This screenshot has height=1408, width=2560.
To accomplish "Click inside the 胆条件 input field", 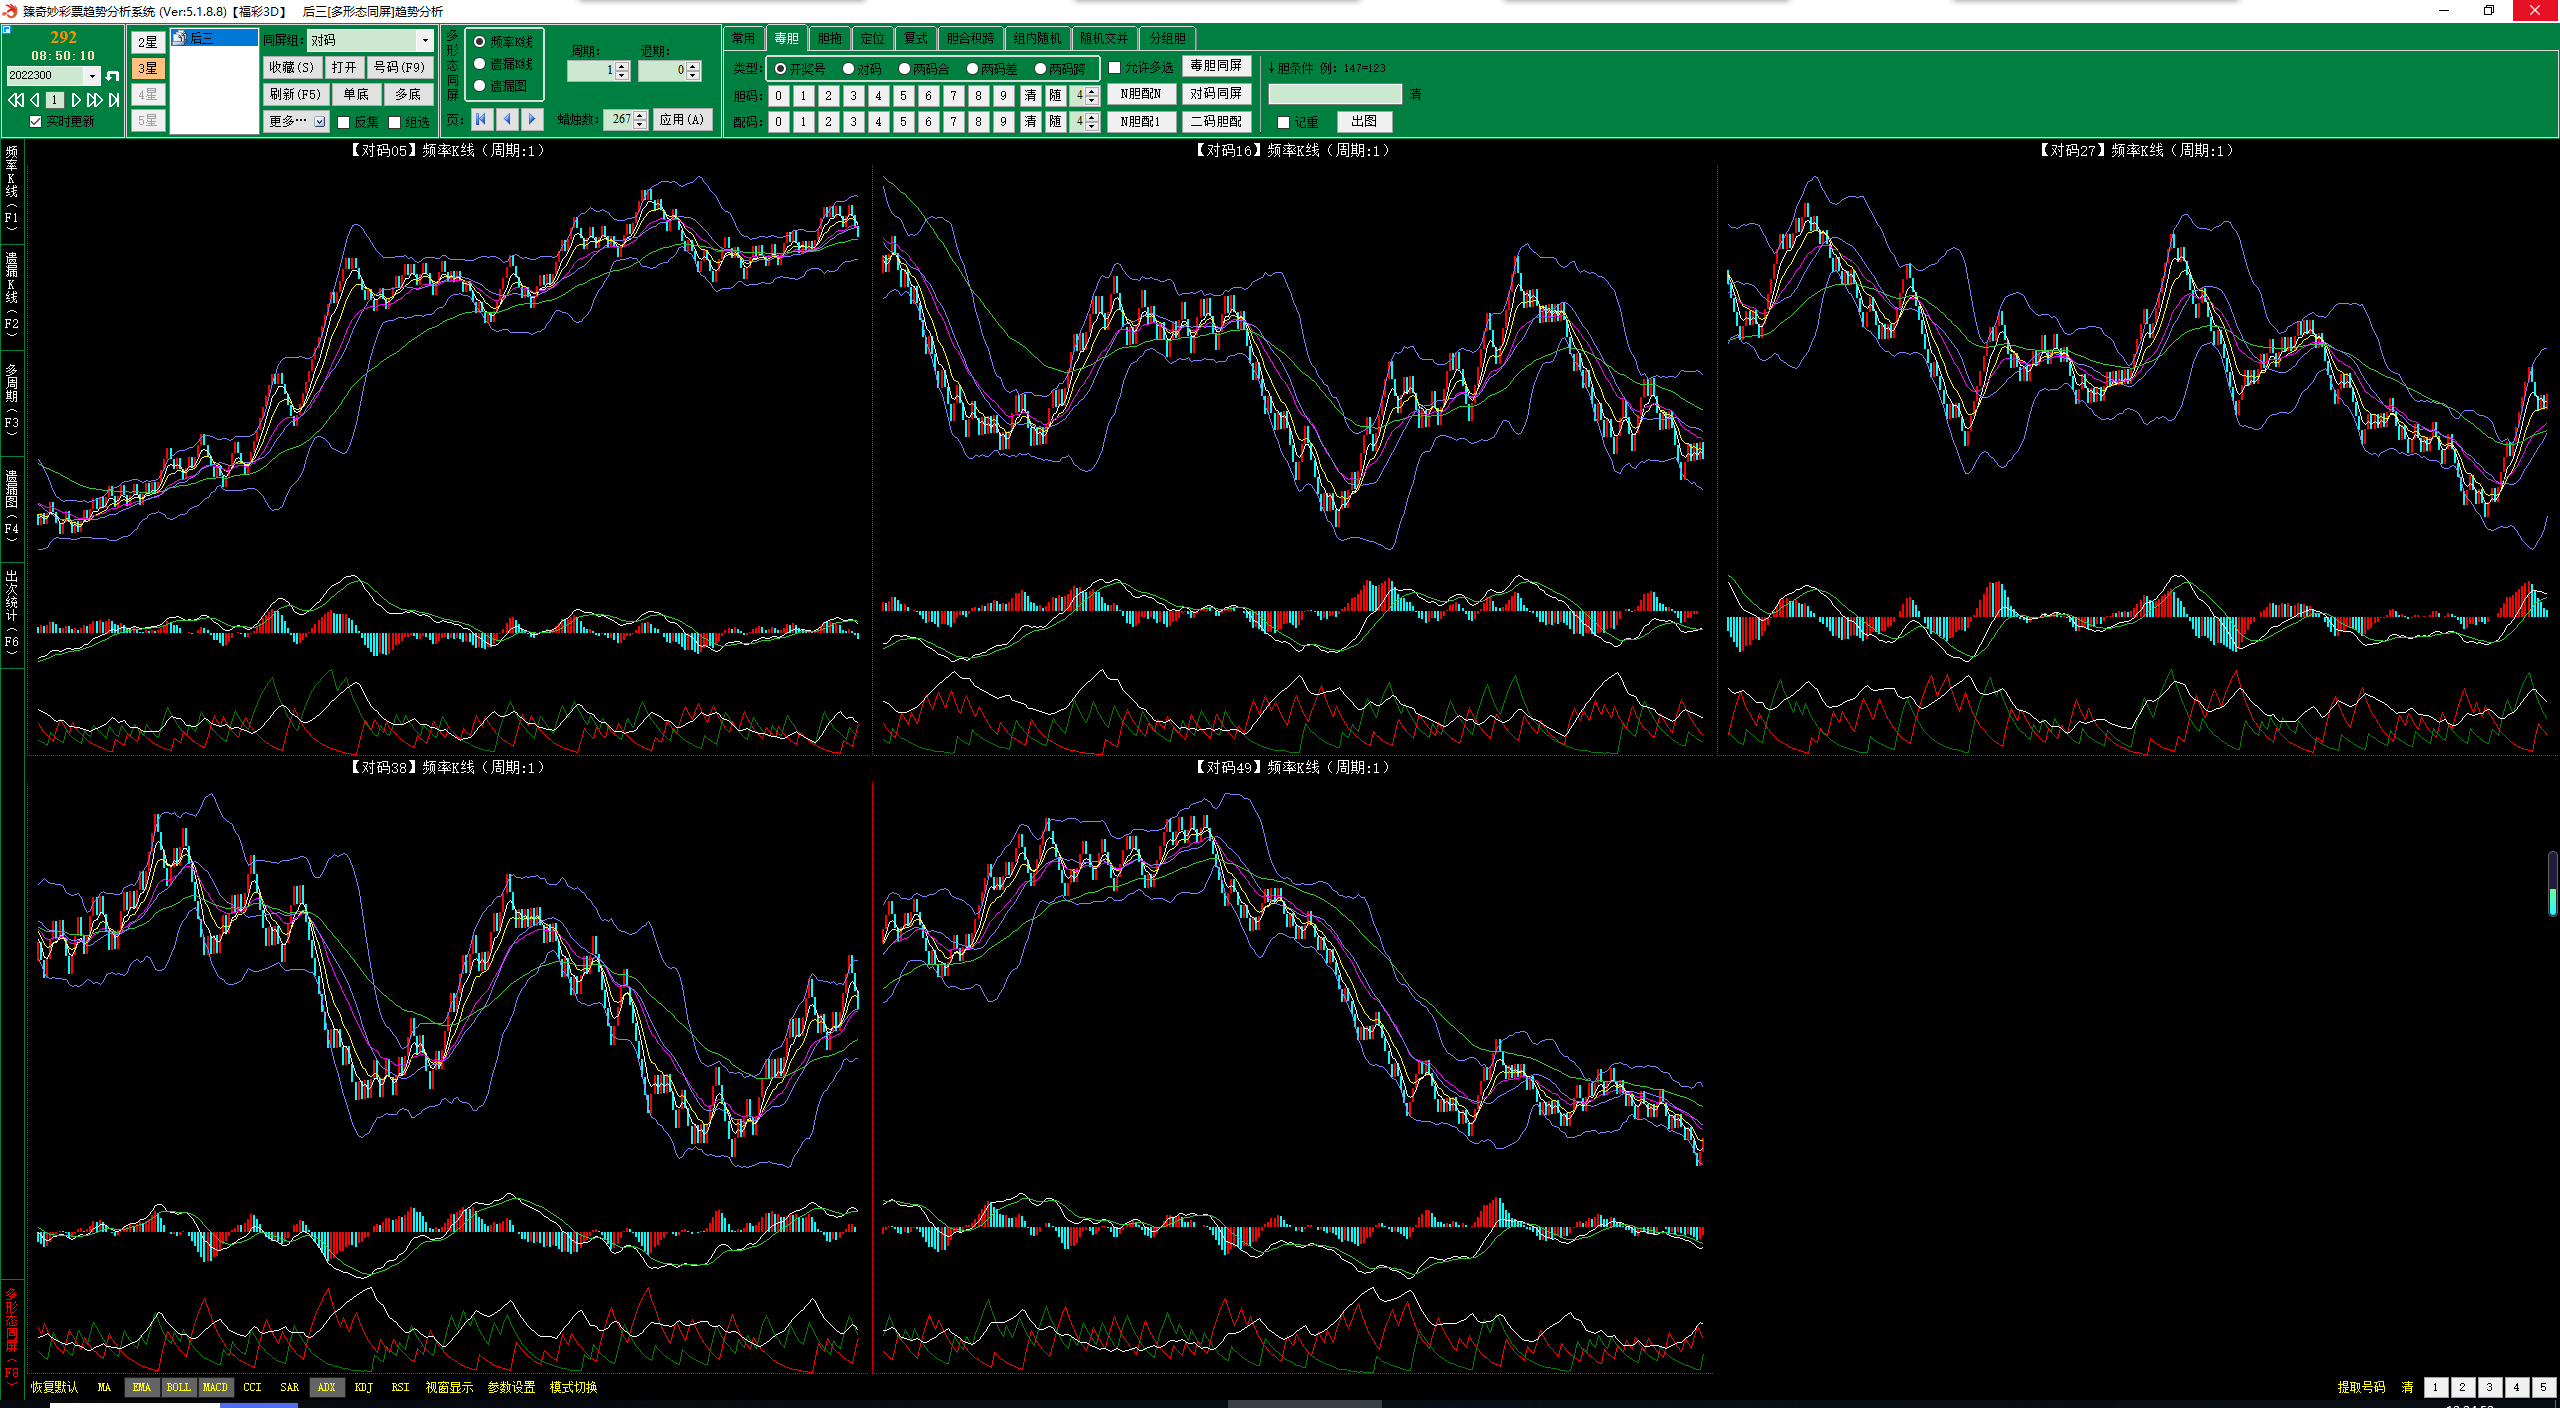I will coord(1335,94).
